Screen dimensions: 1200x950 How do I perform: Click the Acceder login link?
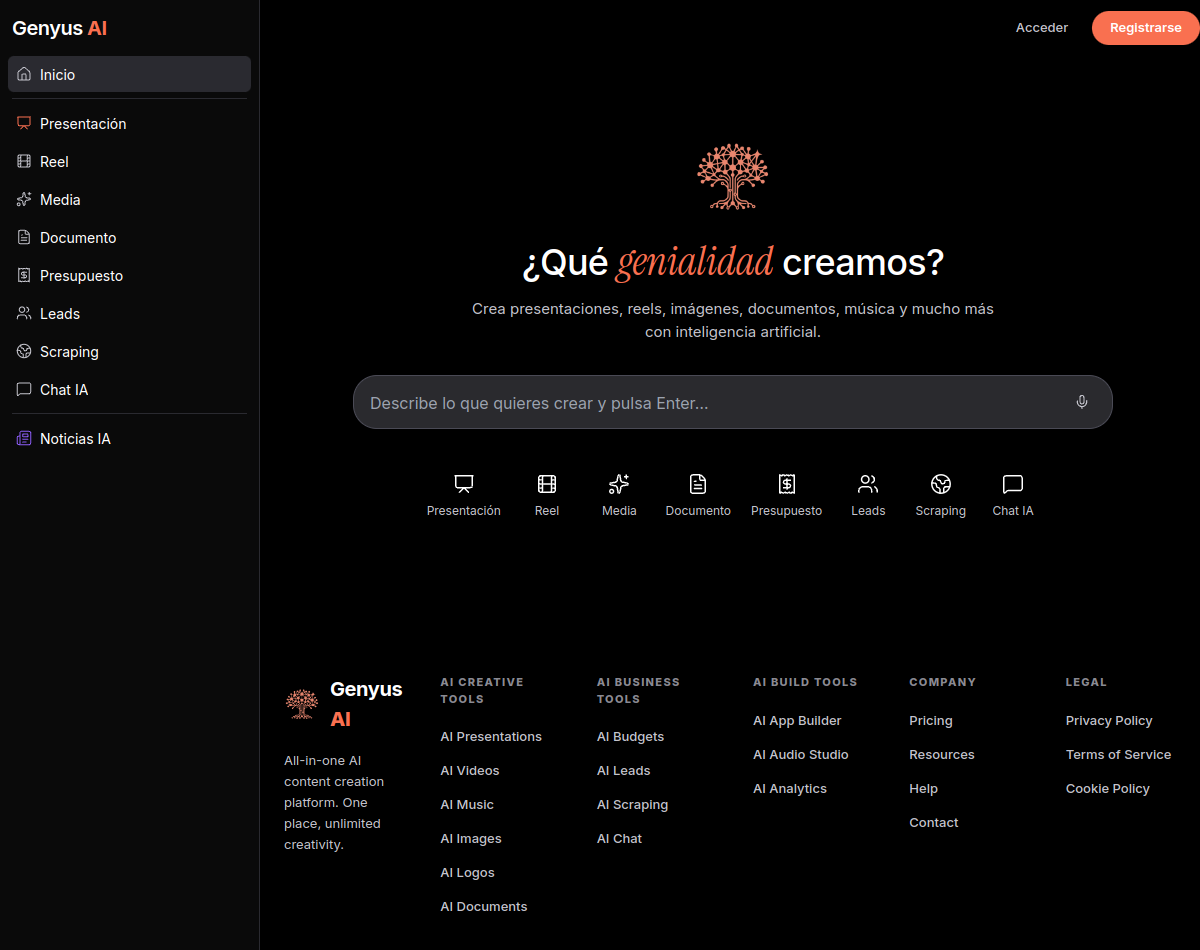(x=1042, y=28)
